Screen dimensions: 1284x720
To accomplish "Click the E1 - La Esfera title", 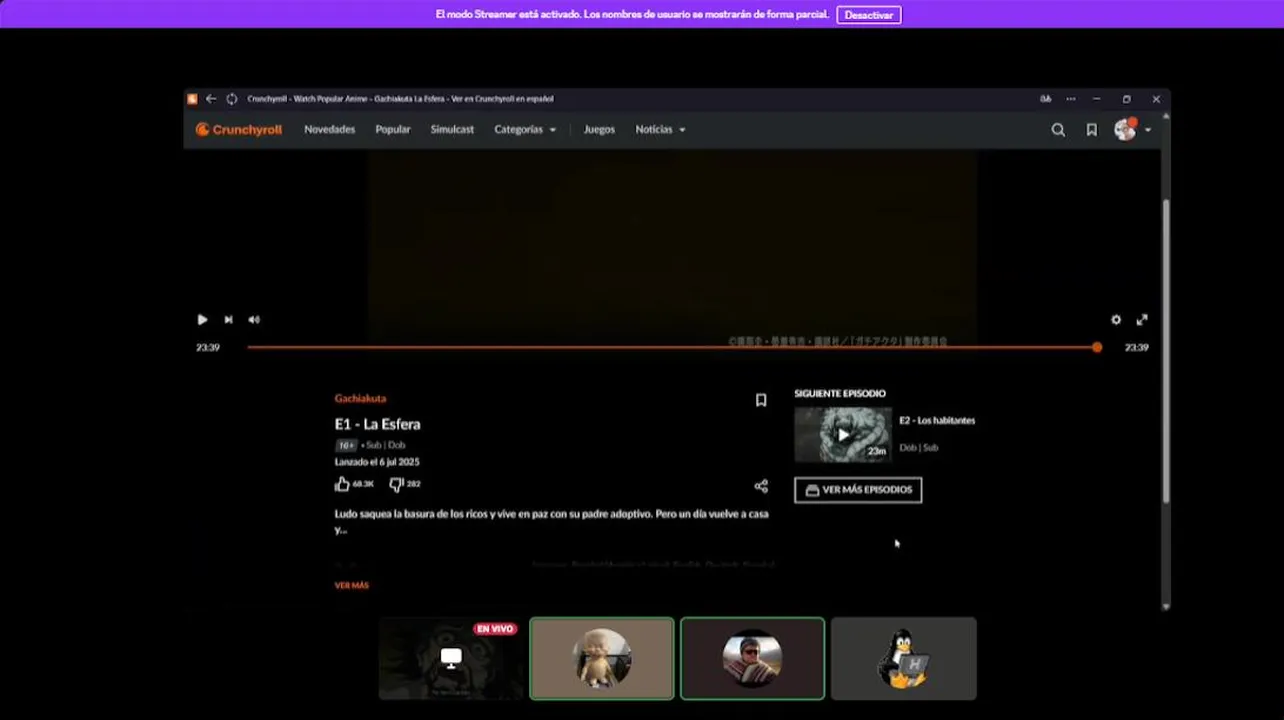I will click(x=377, y=424).
